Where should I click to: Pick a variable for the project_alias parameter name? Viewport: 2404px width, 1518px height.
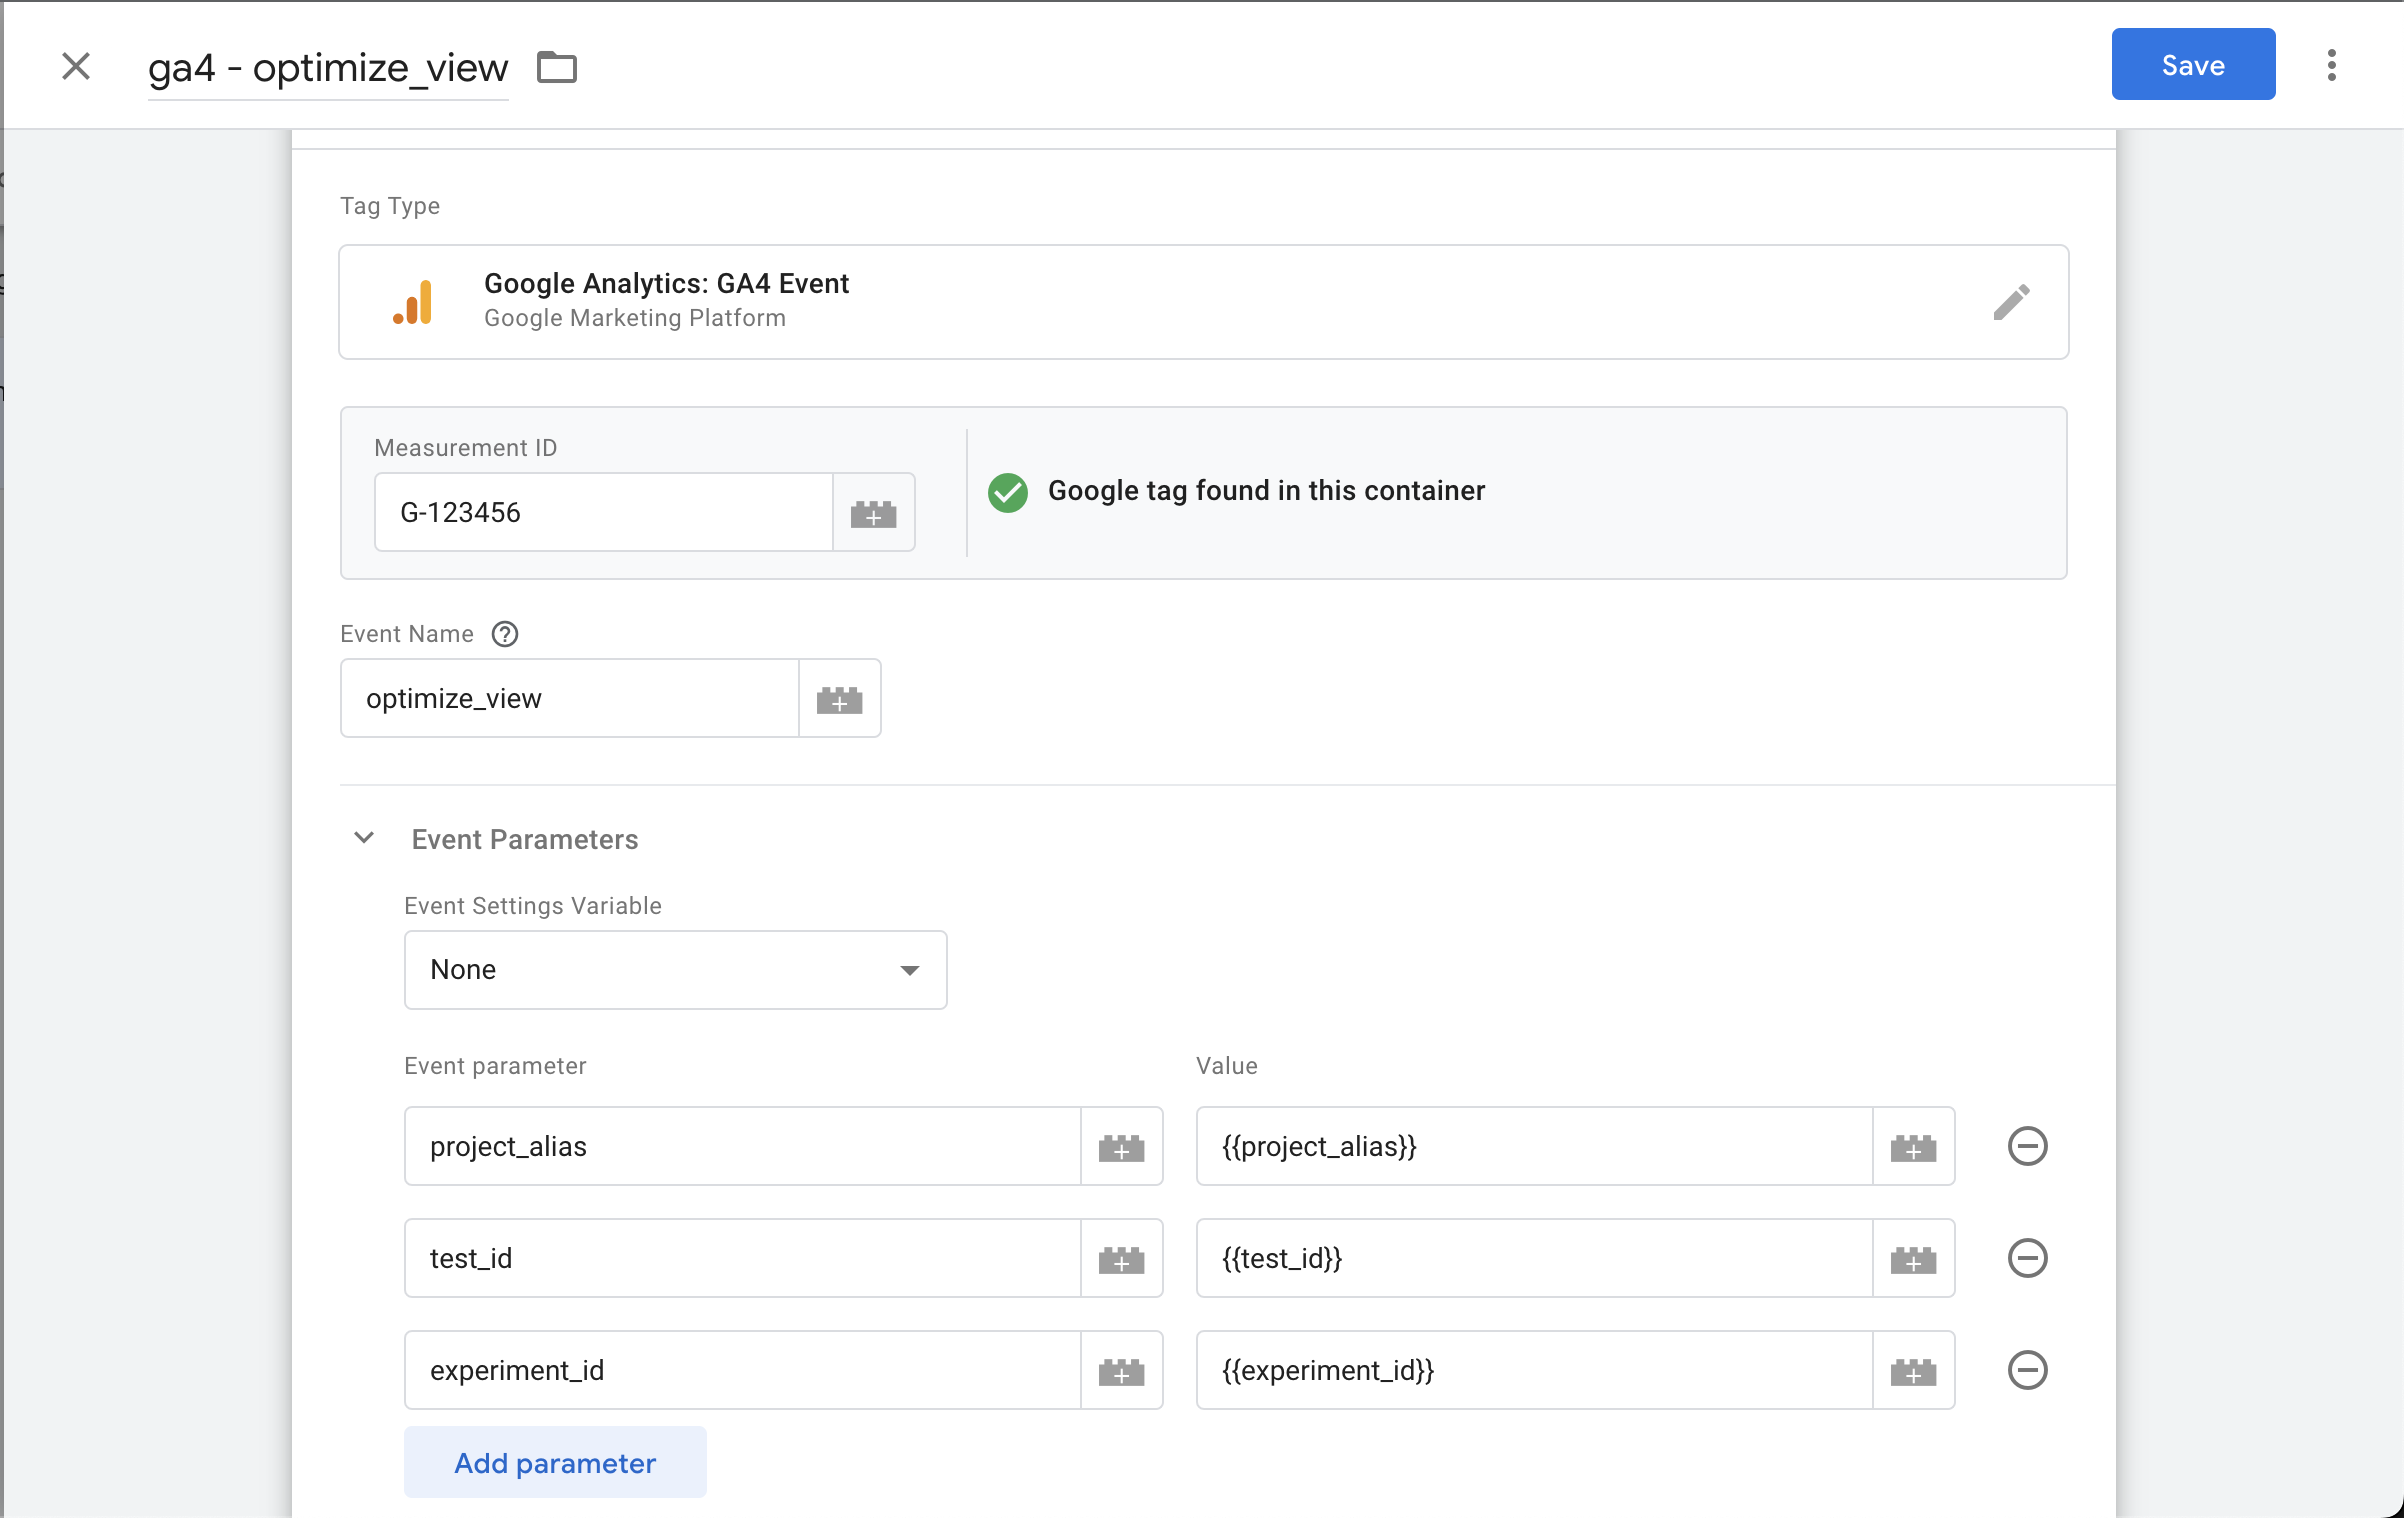pos(1122,1147)
